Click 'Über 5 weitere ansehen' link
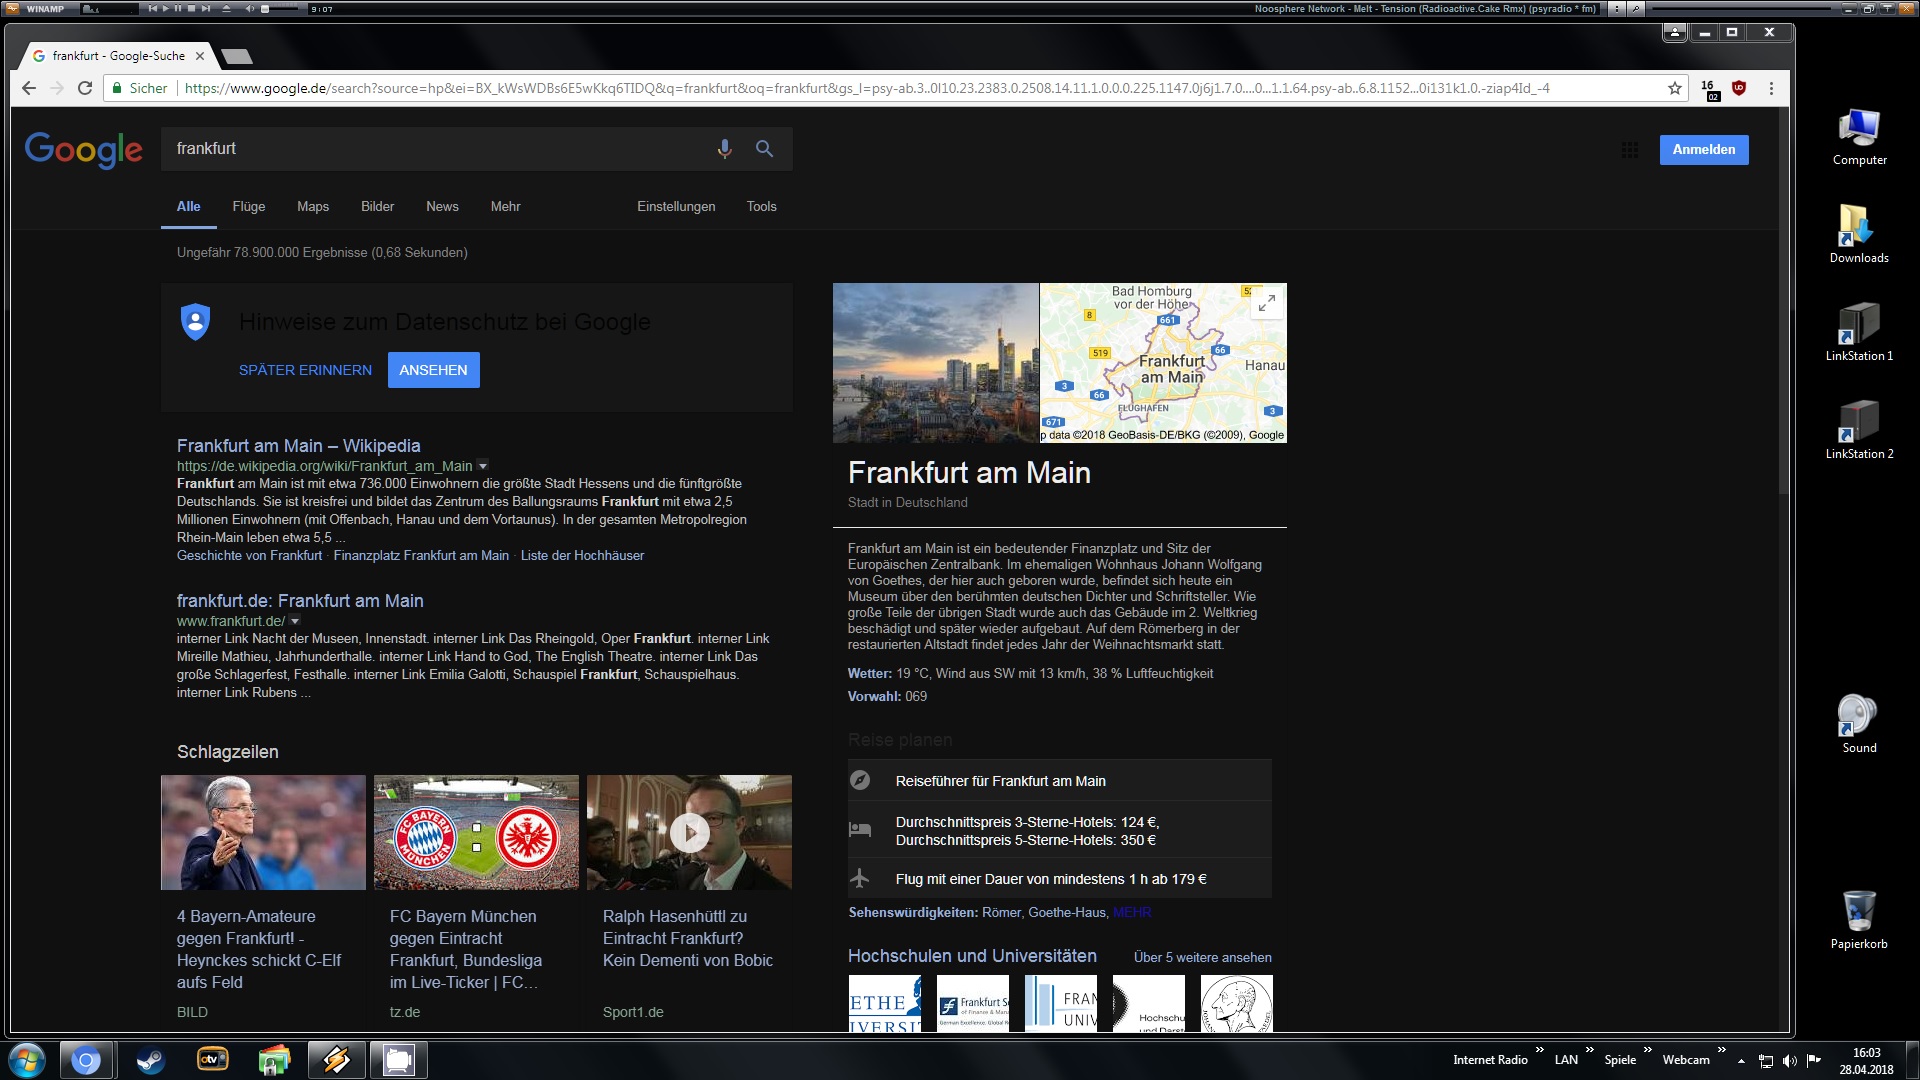Screen dimensions: 1920x1080 1203,957
